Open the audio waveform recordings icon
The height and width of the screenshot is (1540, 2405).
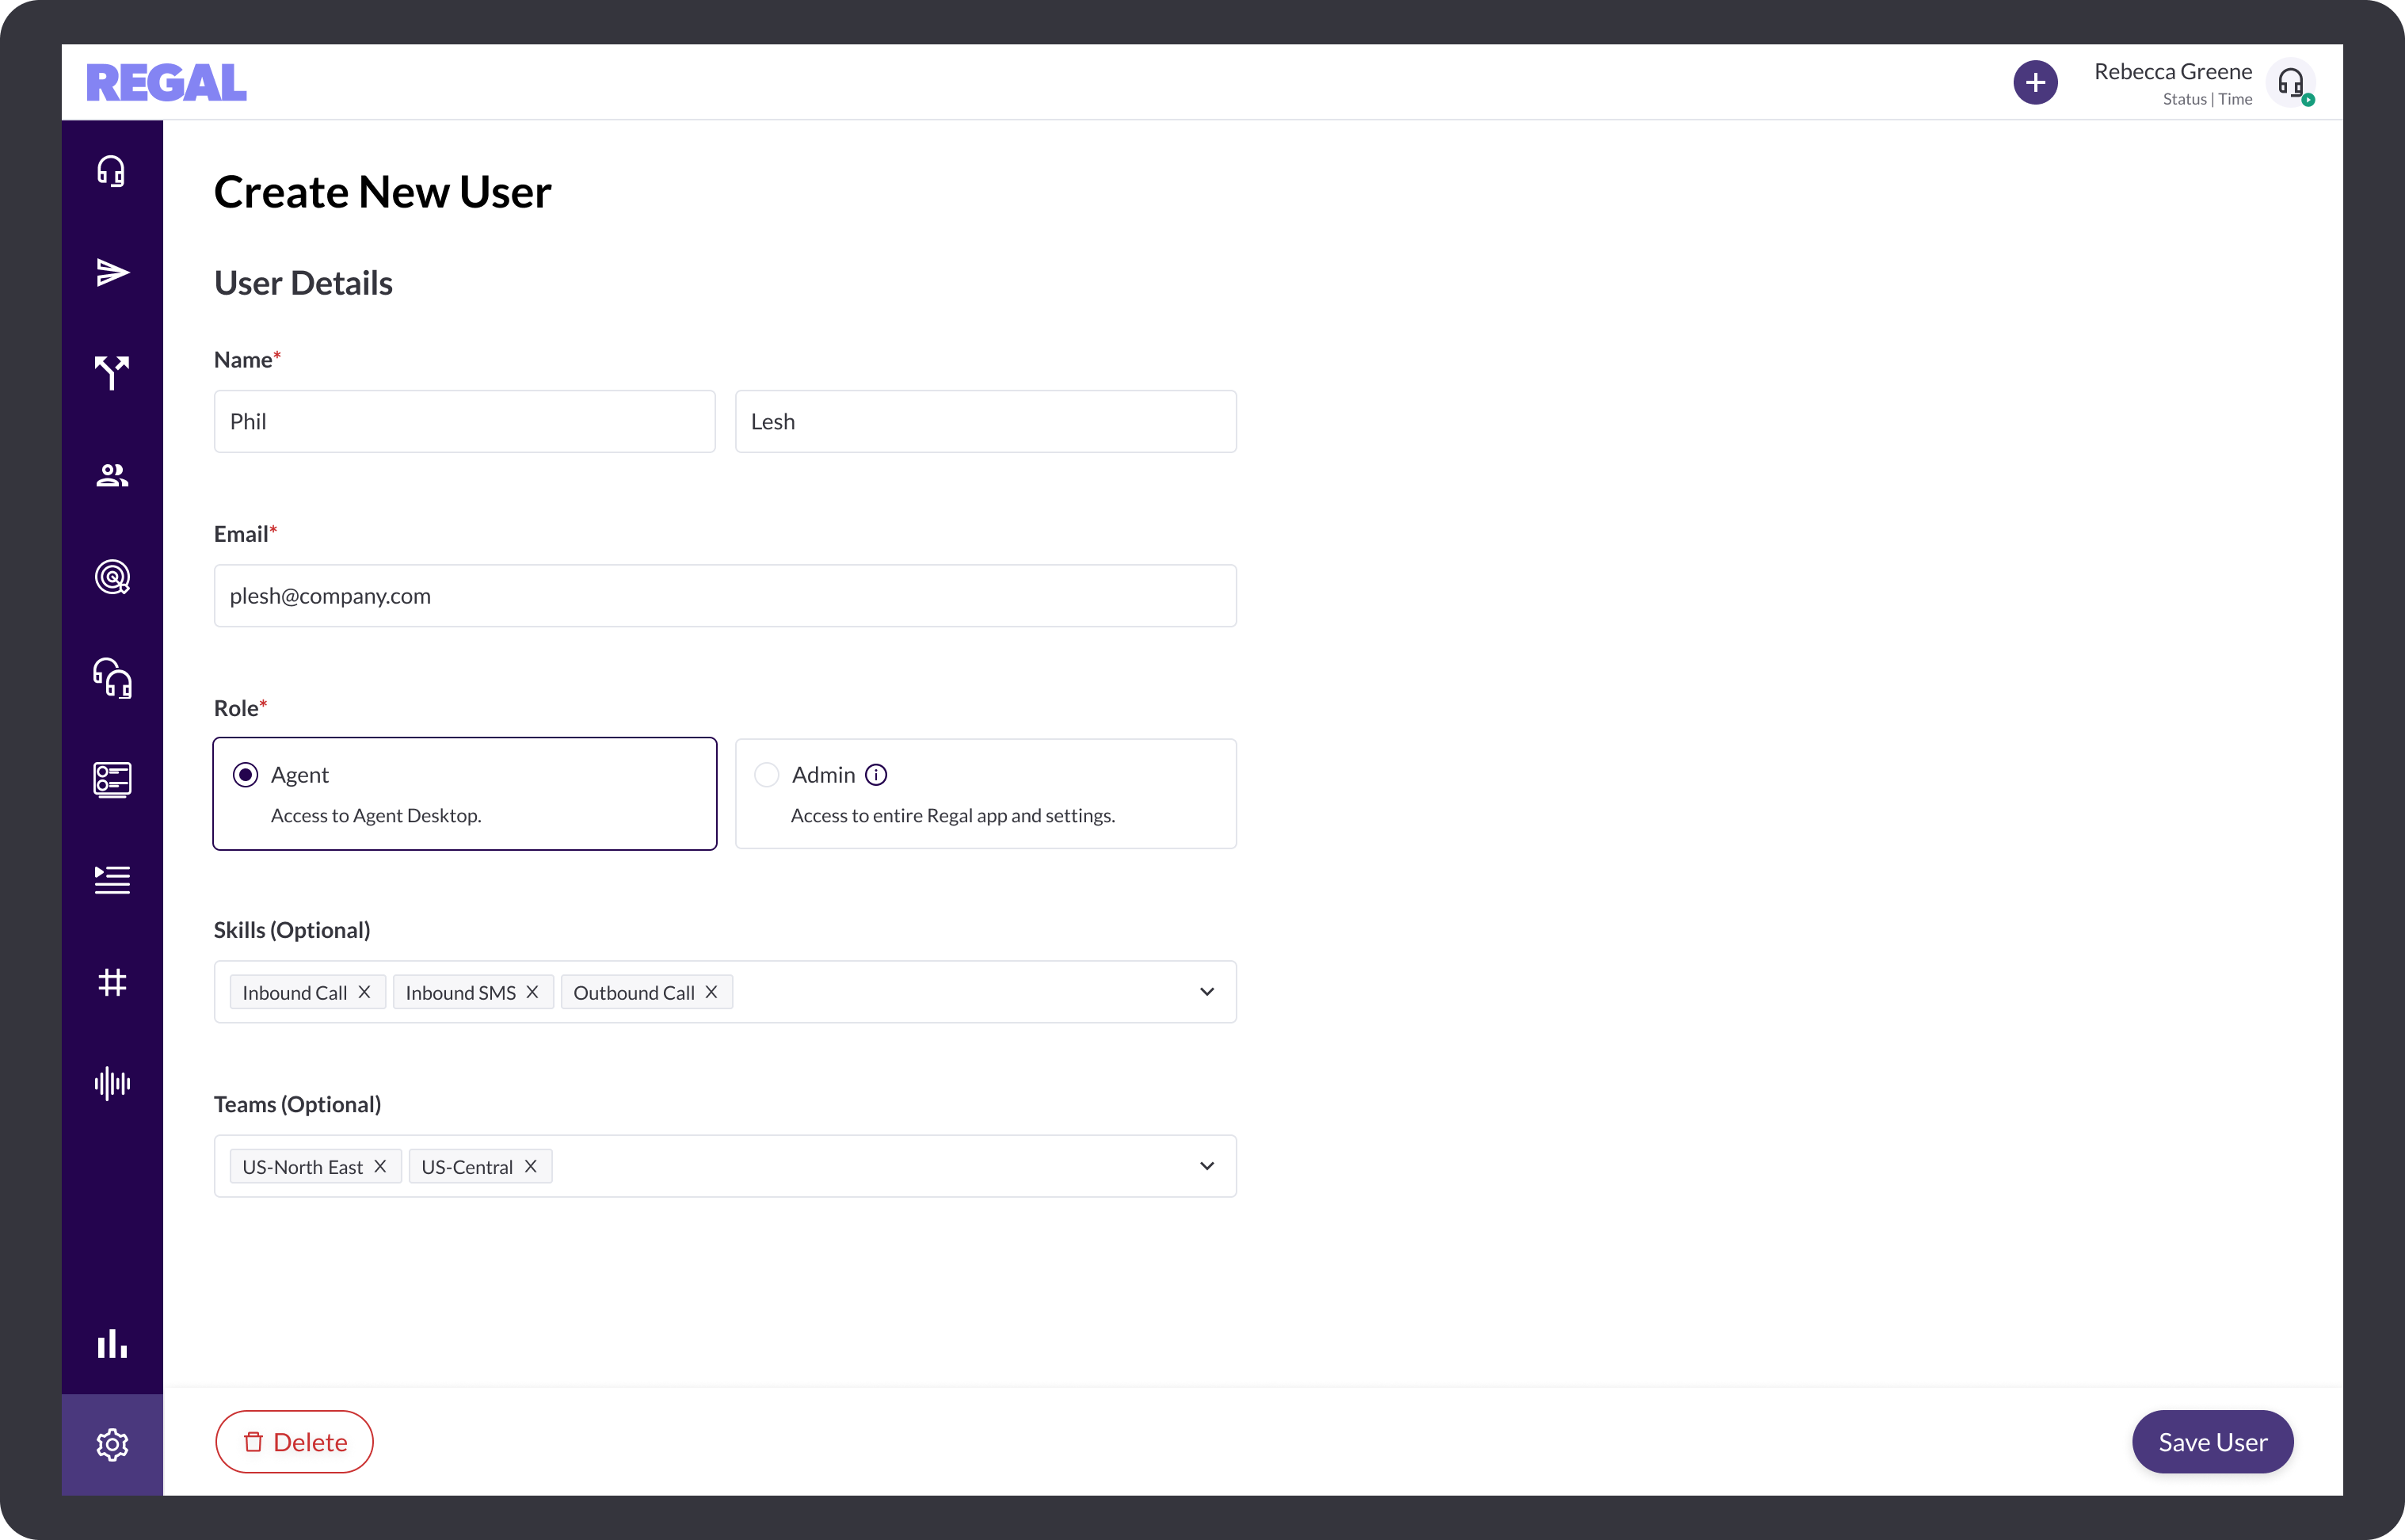coord(112,1083)
